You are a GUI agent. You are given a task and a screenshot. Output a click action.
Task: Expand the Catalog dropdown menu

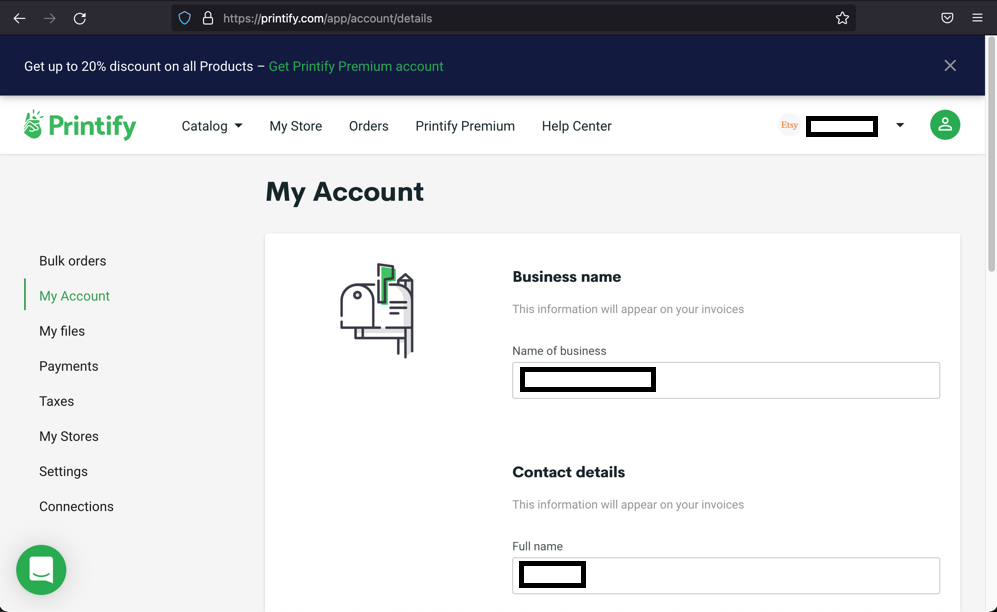click(x=212, y=126)
